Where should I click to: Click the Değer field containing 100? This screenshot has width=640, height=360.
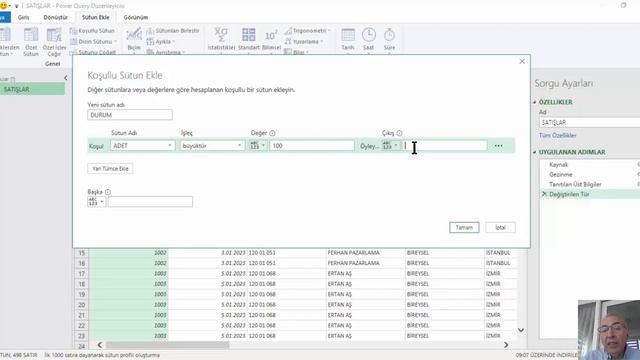click(x=312, y=146)
